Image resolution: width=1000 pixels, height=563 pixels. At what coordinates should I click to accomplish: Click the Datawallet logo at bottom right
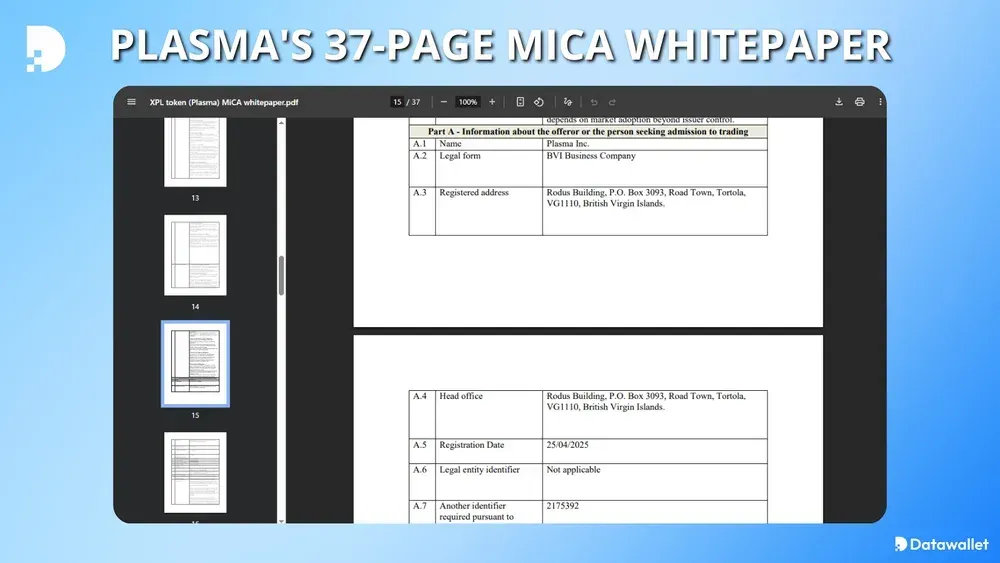coord(941,544)
